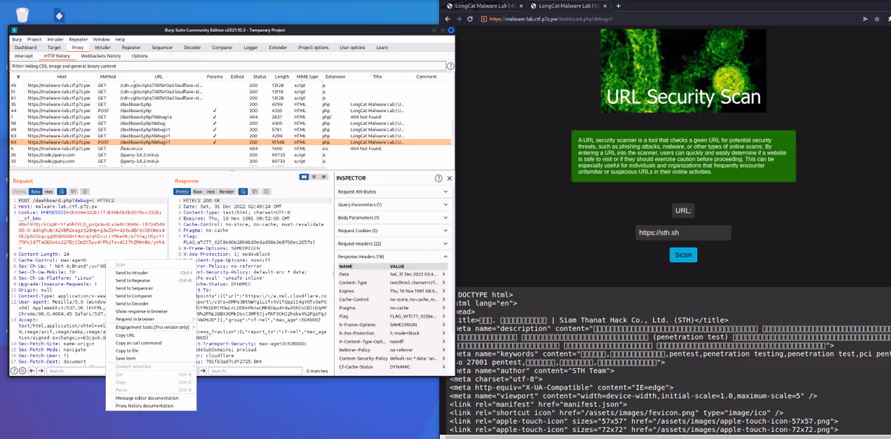The width and height of the screenshot is (891, 439).
Task: Click the filter help question mark icon
Action: (450, 66)
